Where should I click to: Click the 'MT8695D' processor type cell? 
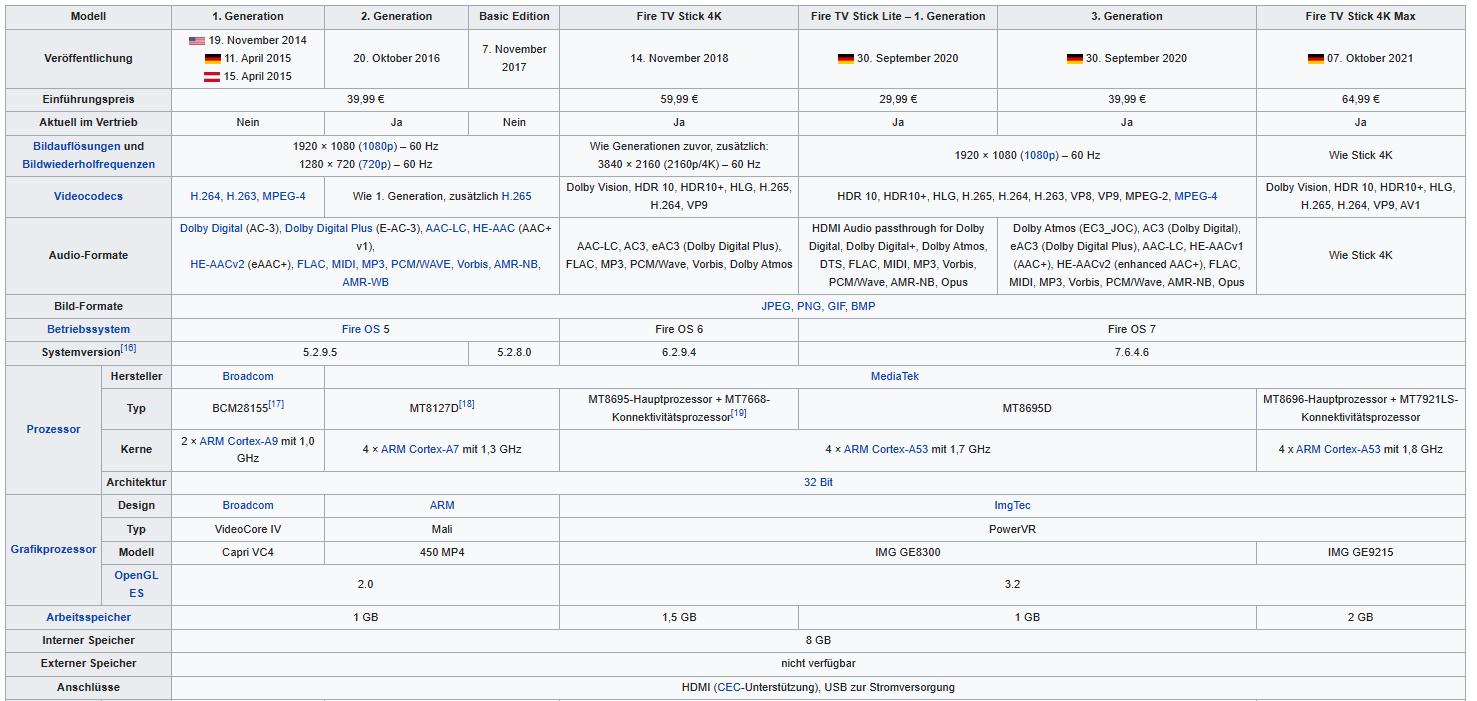point(1027,409)
